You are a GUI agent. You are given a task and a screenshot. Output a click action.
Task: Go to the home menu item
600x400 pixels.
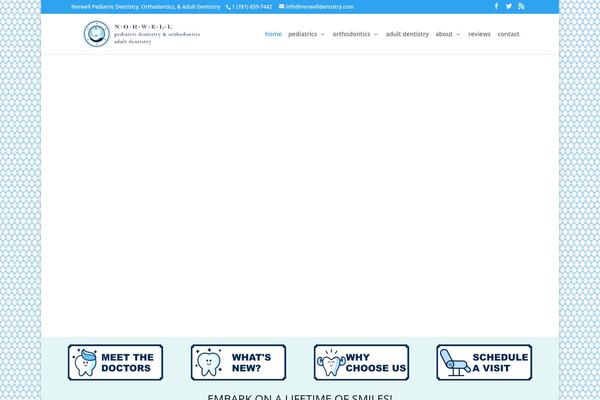tap(273, 34)
